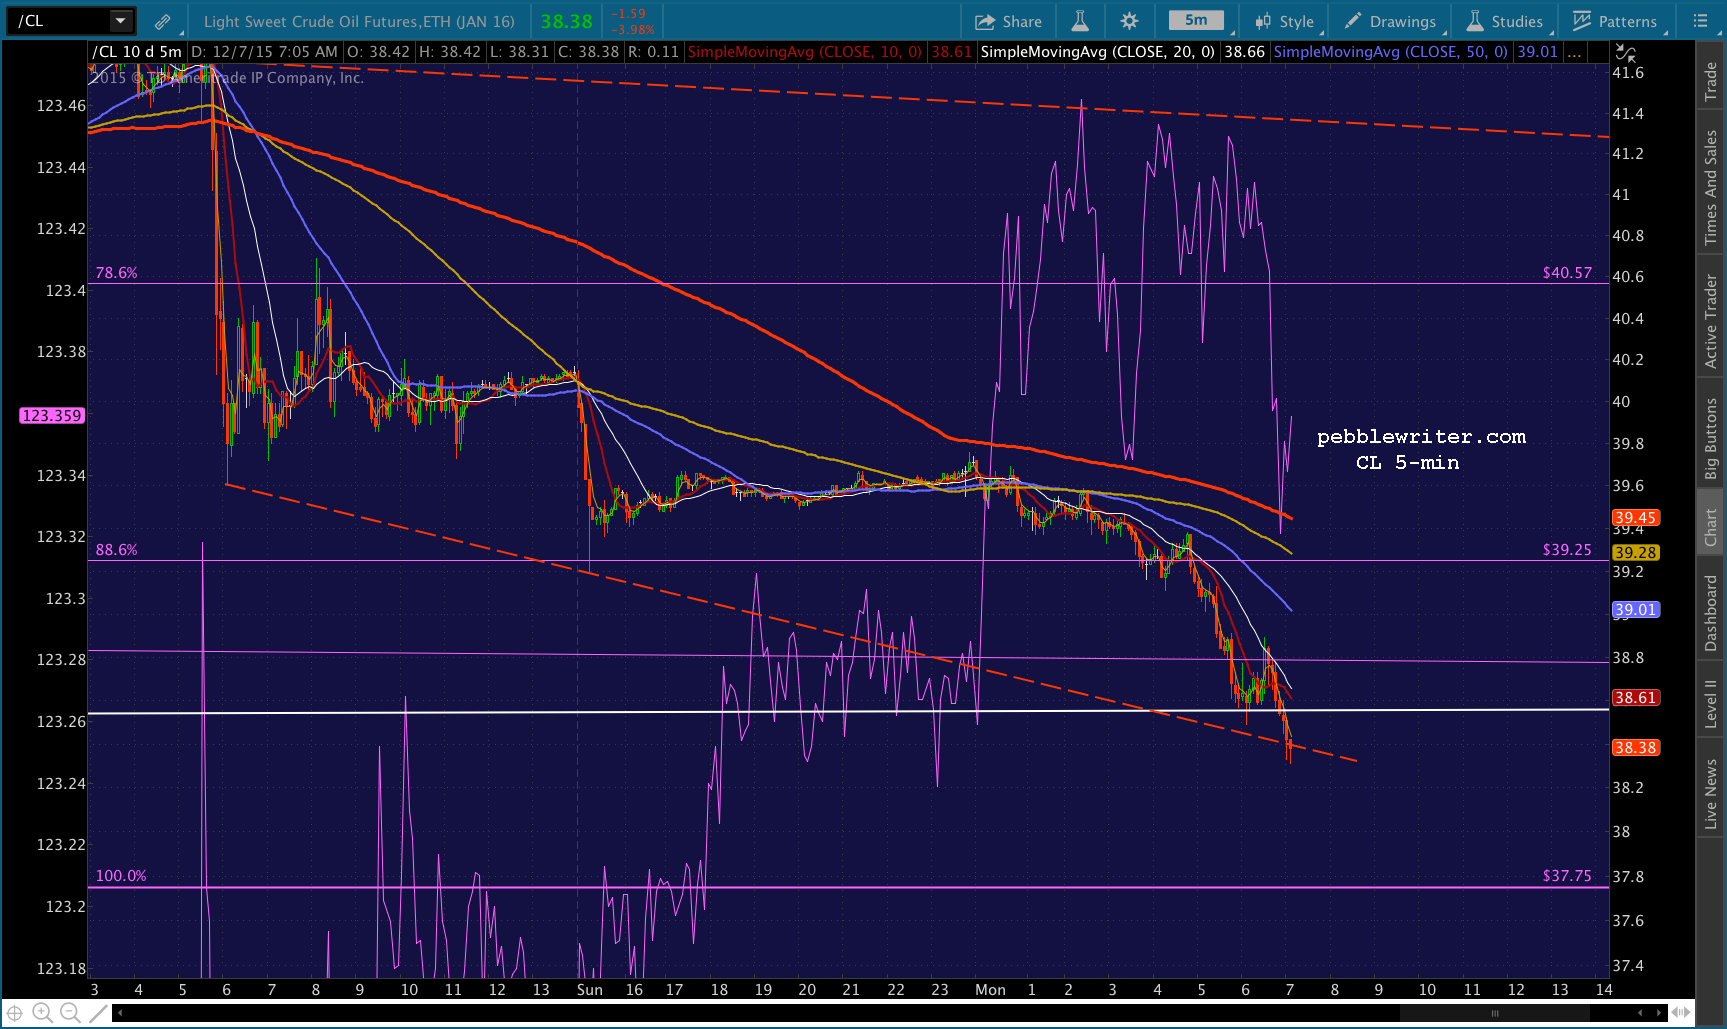
Task: Select the SimpleMovingAvg (CLOSE, 10, 0) study label
Action: coord(805,52)
